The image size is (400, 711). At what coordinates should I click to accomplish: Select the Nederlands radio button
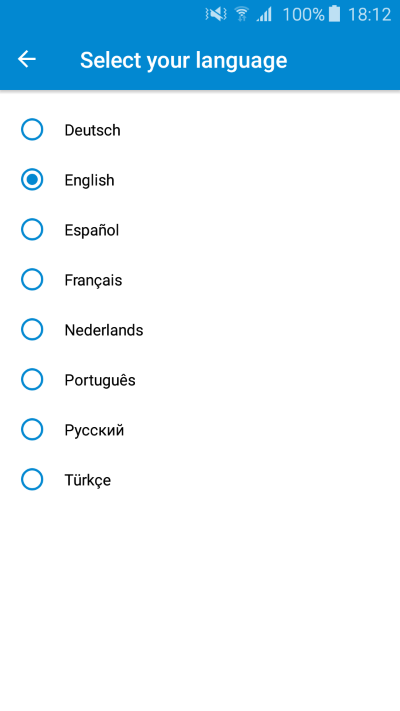point(32,330)
